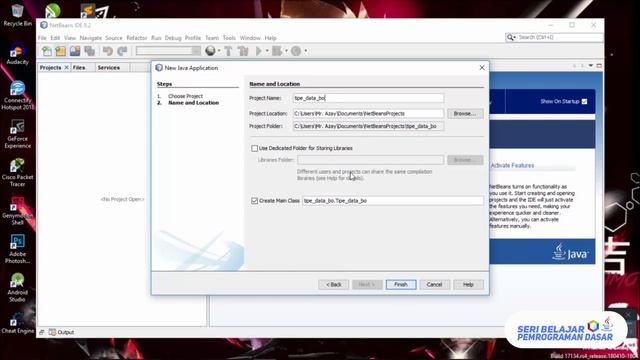Screen dimensions: 640x360
Task: Open GeForce Experience desktop shortcut
Action: point(17,134)
